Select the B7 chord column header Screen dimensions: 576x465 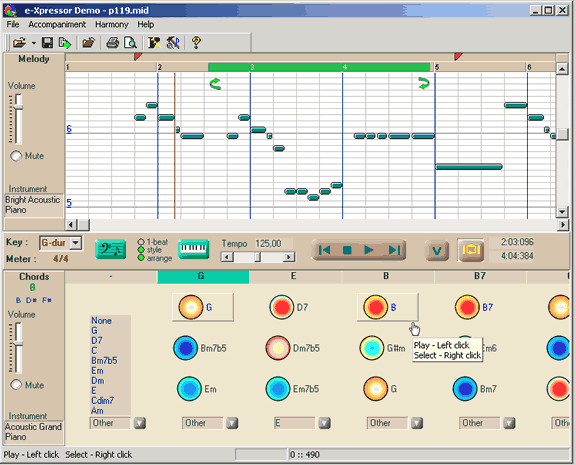pos(480,276)
